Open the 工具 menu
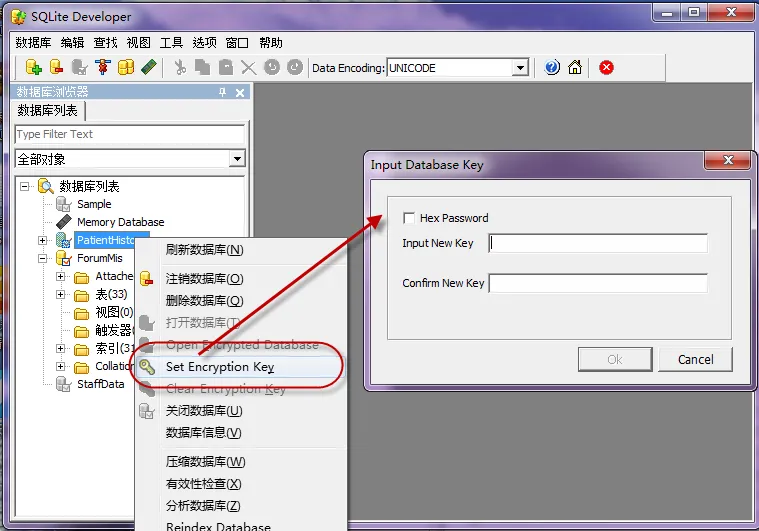Image resolution: width=759 pixels, height=531 pixels. tap(171, 43)
